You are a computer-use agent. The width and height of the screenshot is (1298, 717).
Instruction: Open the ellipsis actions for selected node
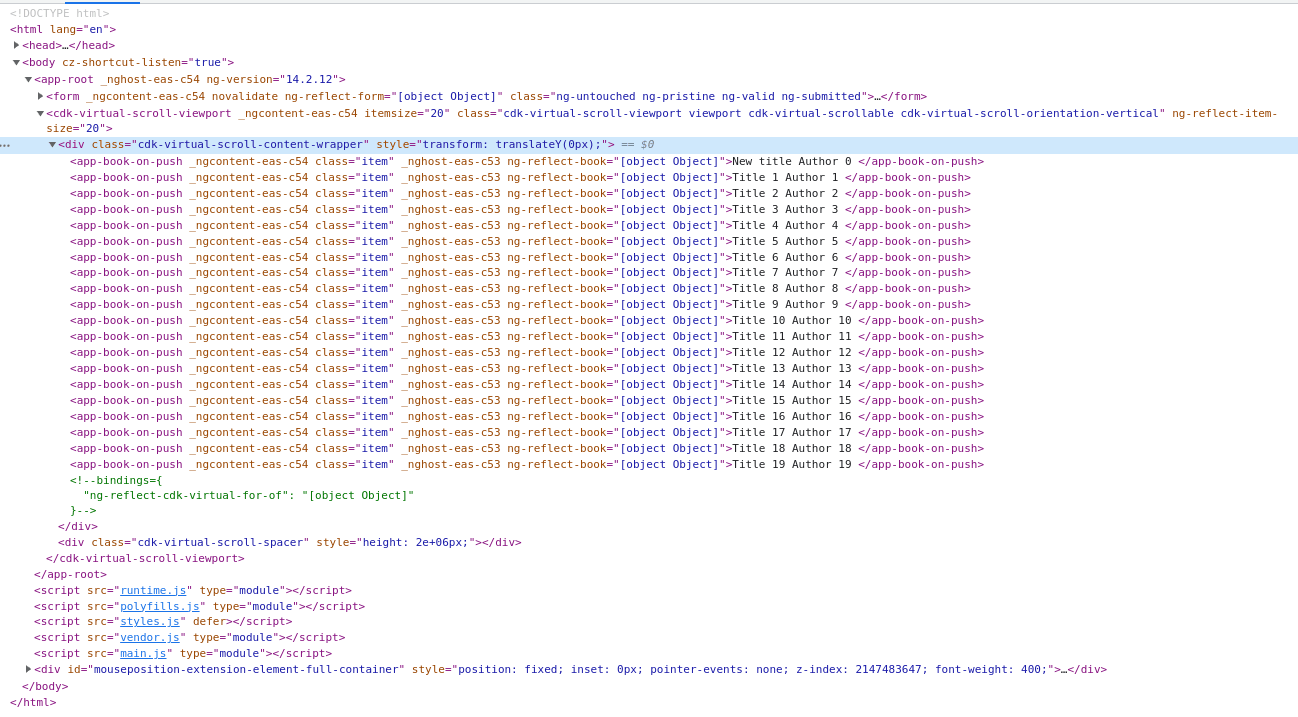click(5, 146)
